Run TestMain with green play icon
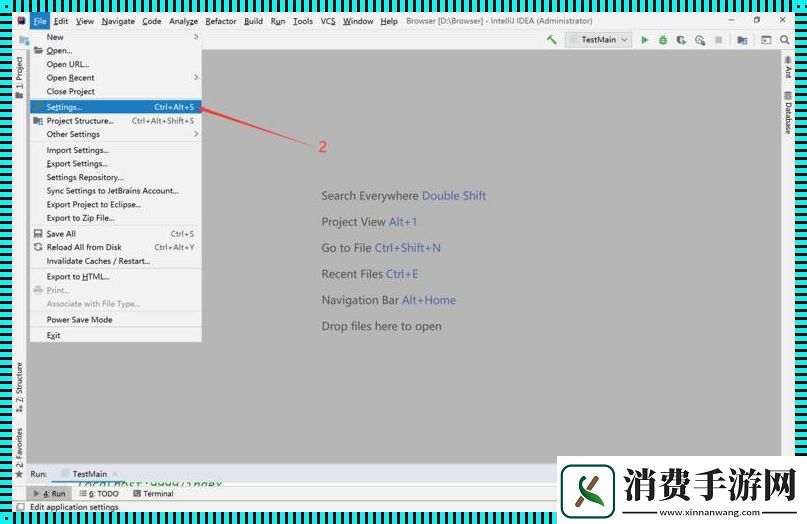 (645, 40)
